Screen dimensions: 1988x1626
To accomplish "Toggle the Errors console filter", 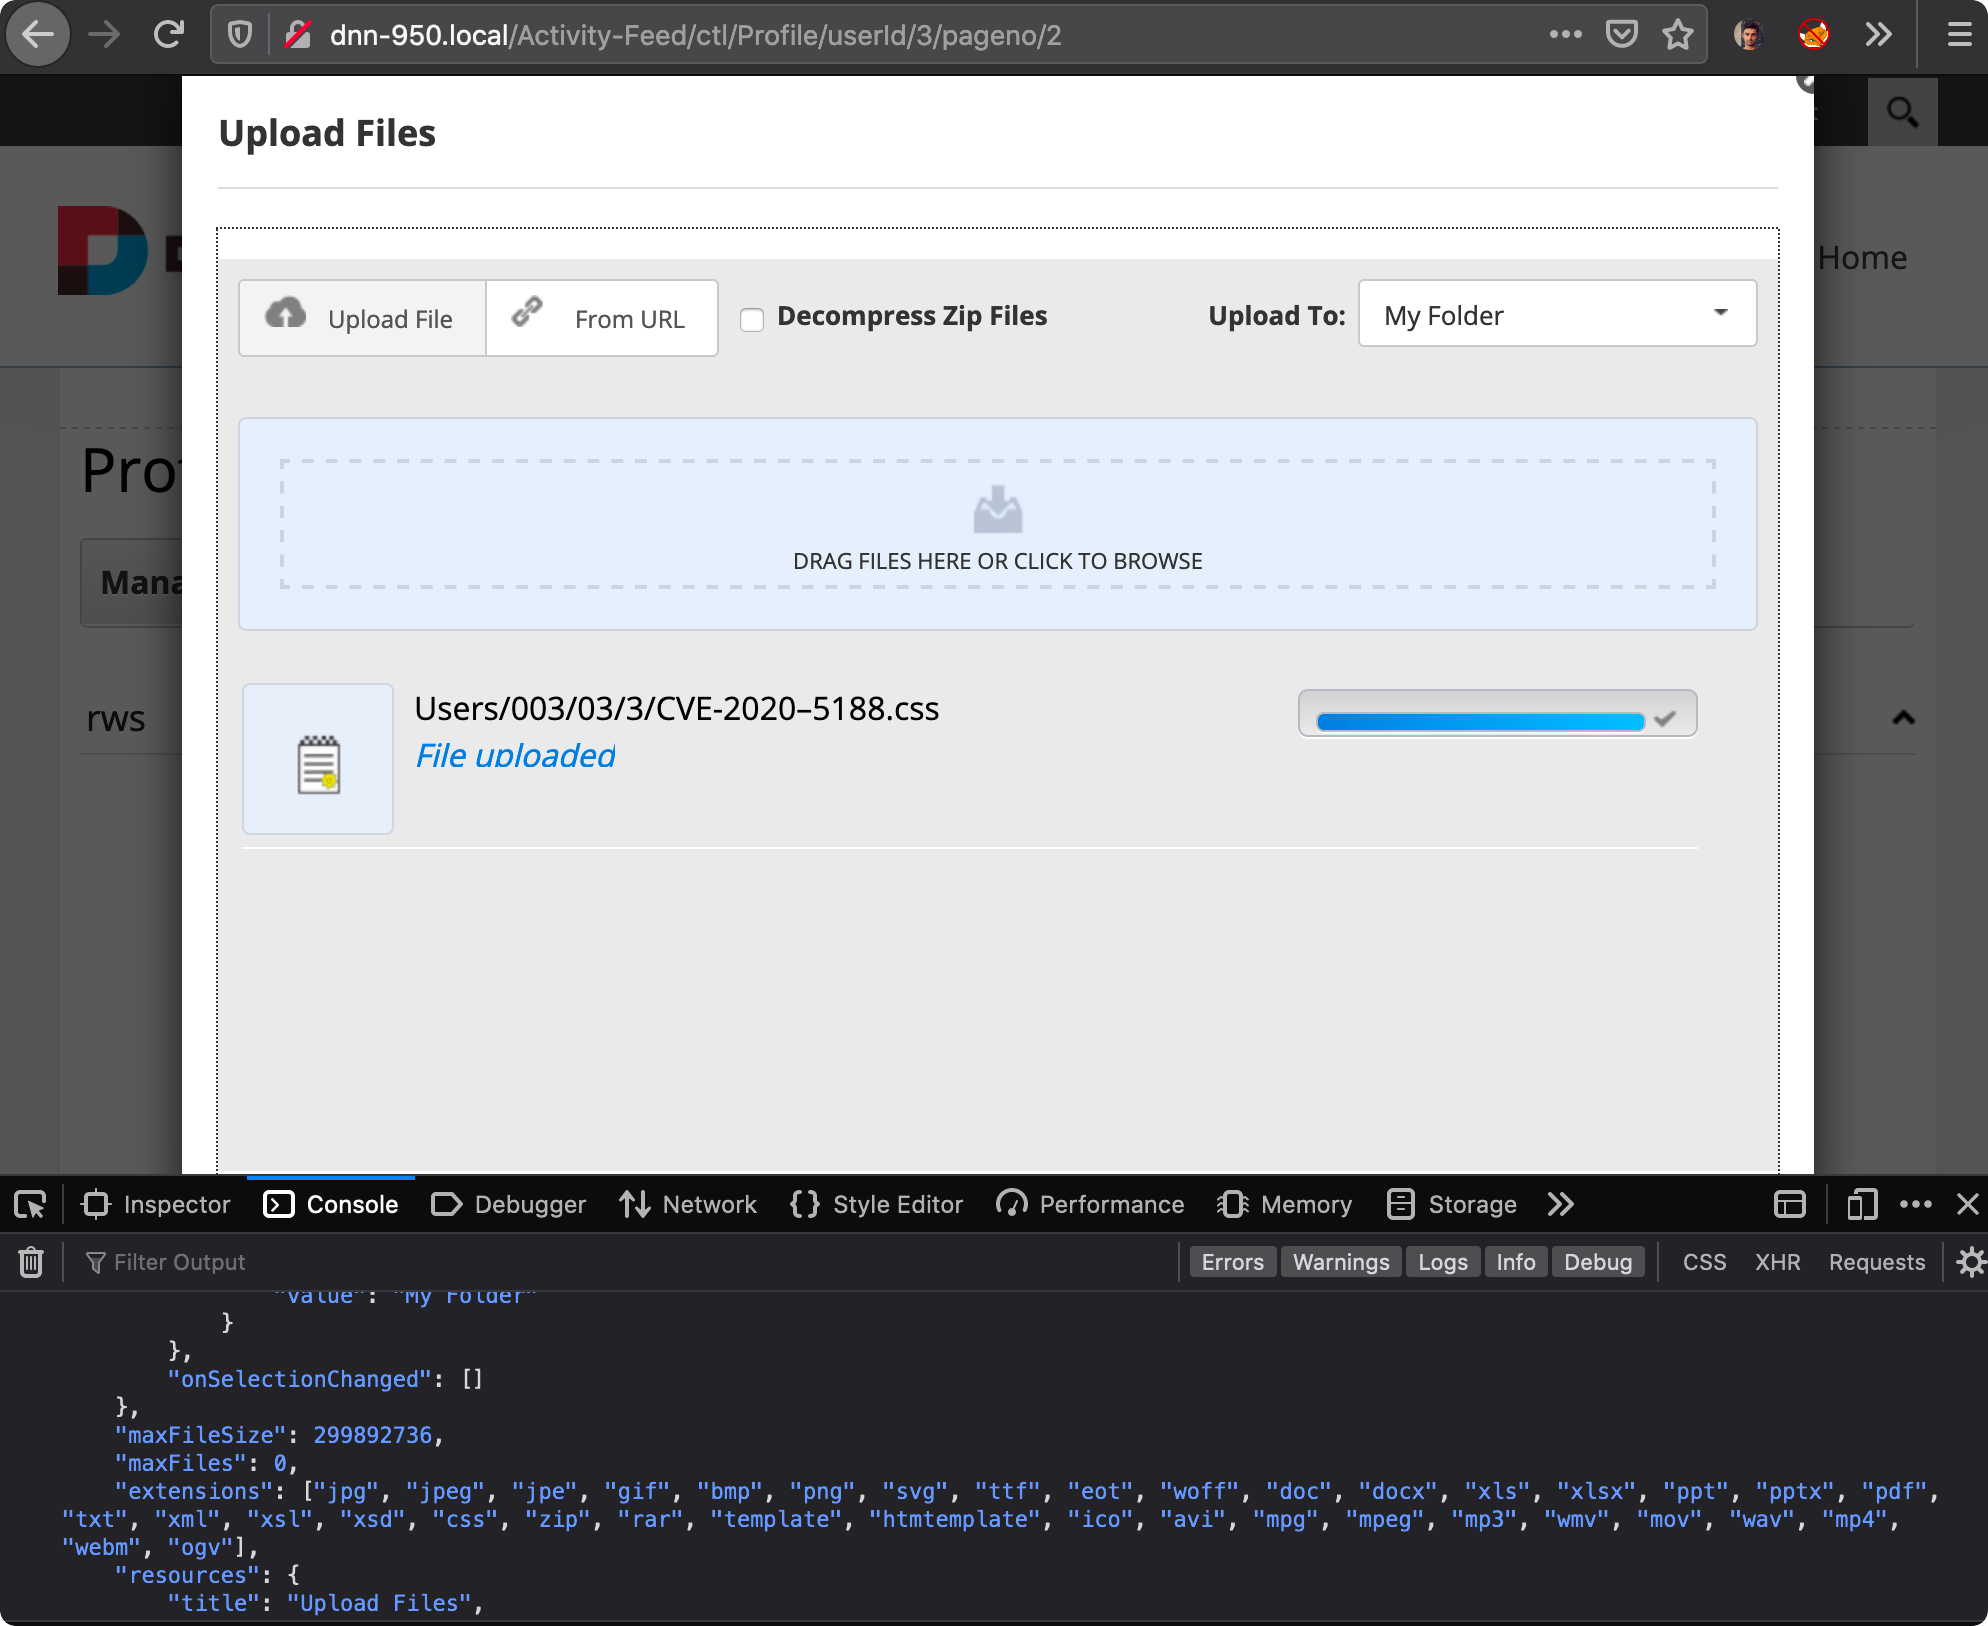I will 1232,1262.
